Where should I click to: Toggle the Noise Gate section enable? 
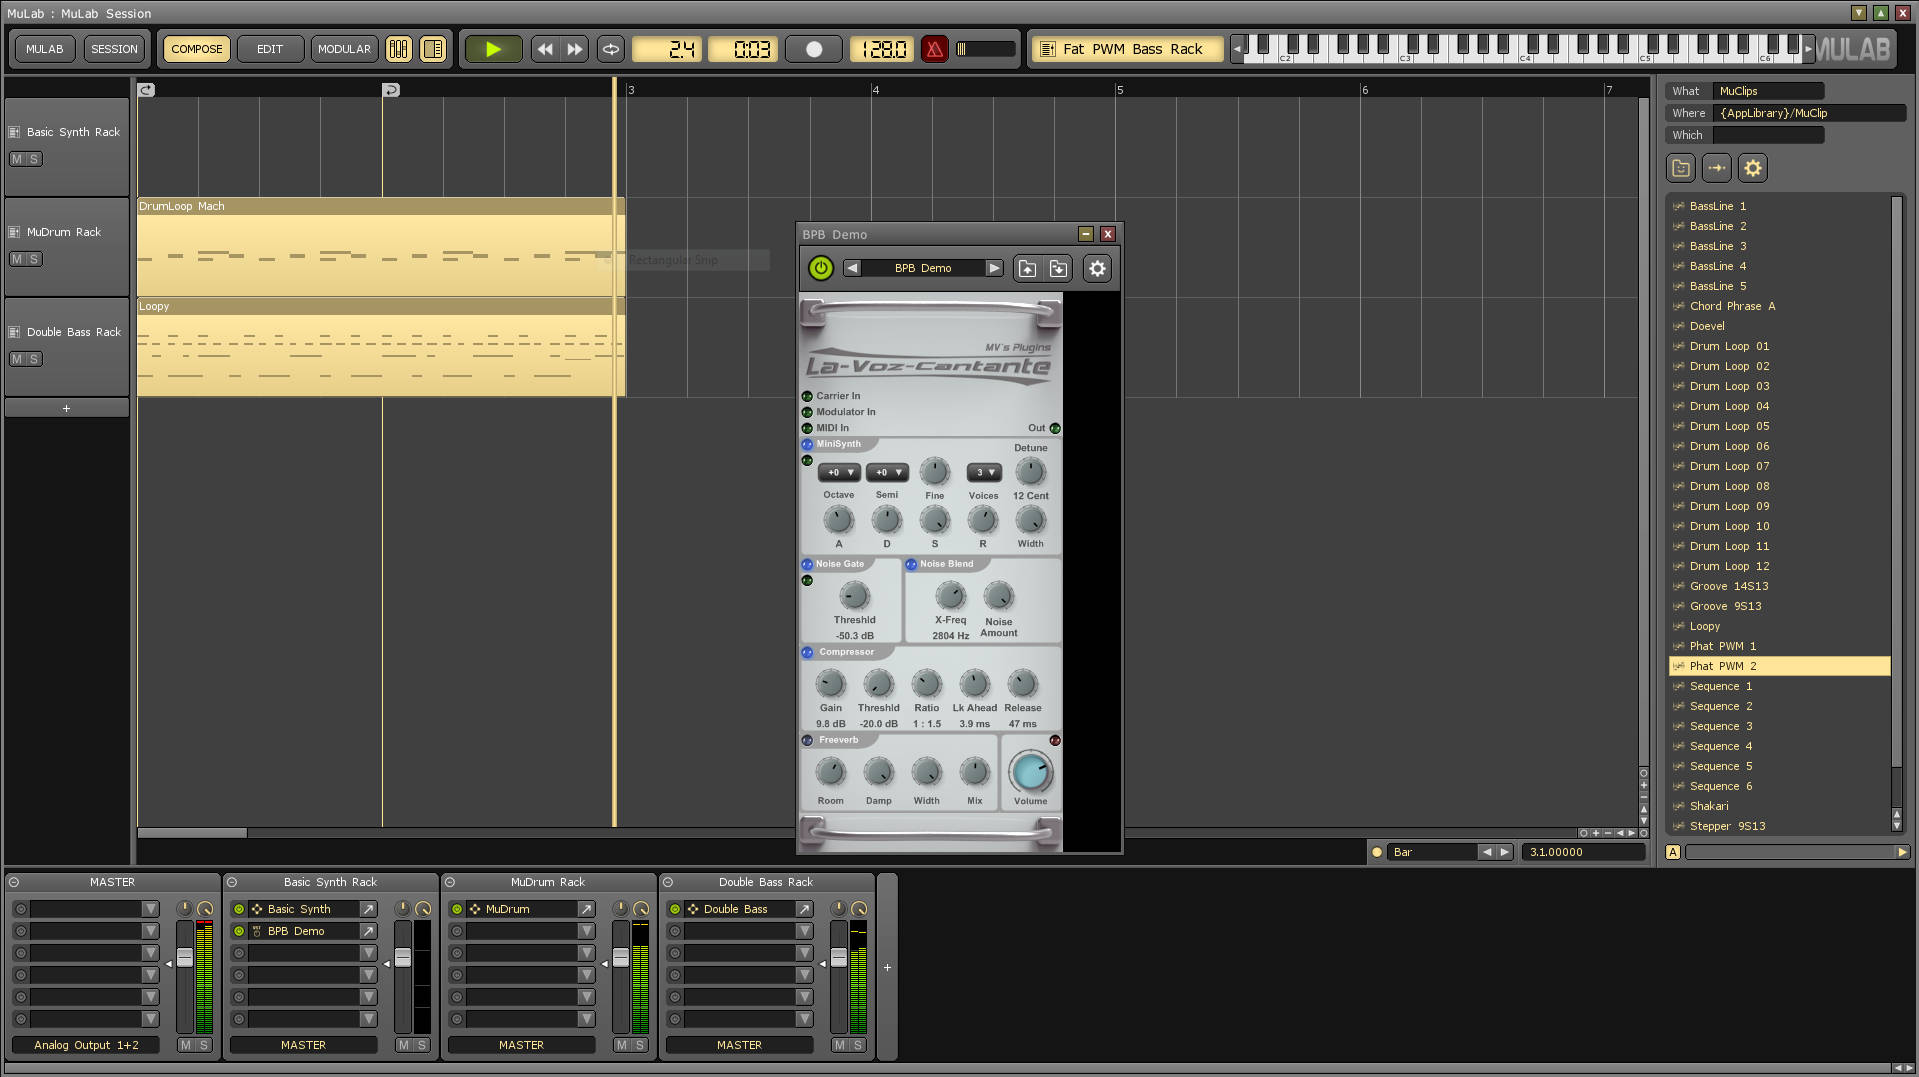807,564
